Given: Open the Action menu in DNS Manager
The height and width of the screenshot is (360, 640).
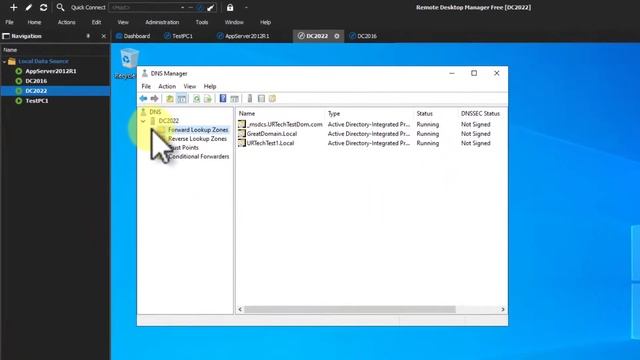Looking at the screenshot, I should click(x=167, y=86).
